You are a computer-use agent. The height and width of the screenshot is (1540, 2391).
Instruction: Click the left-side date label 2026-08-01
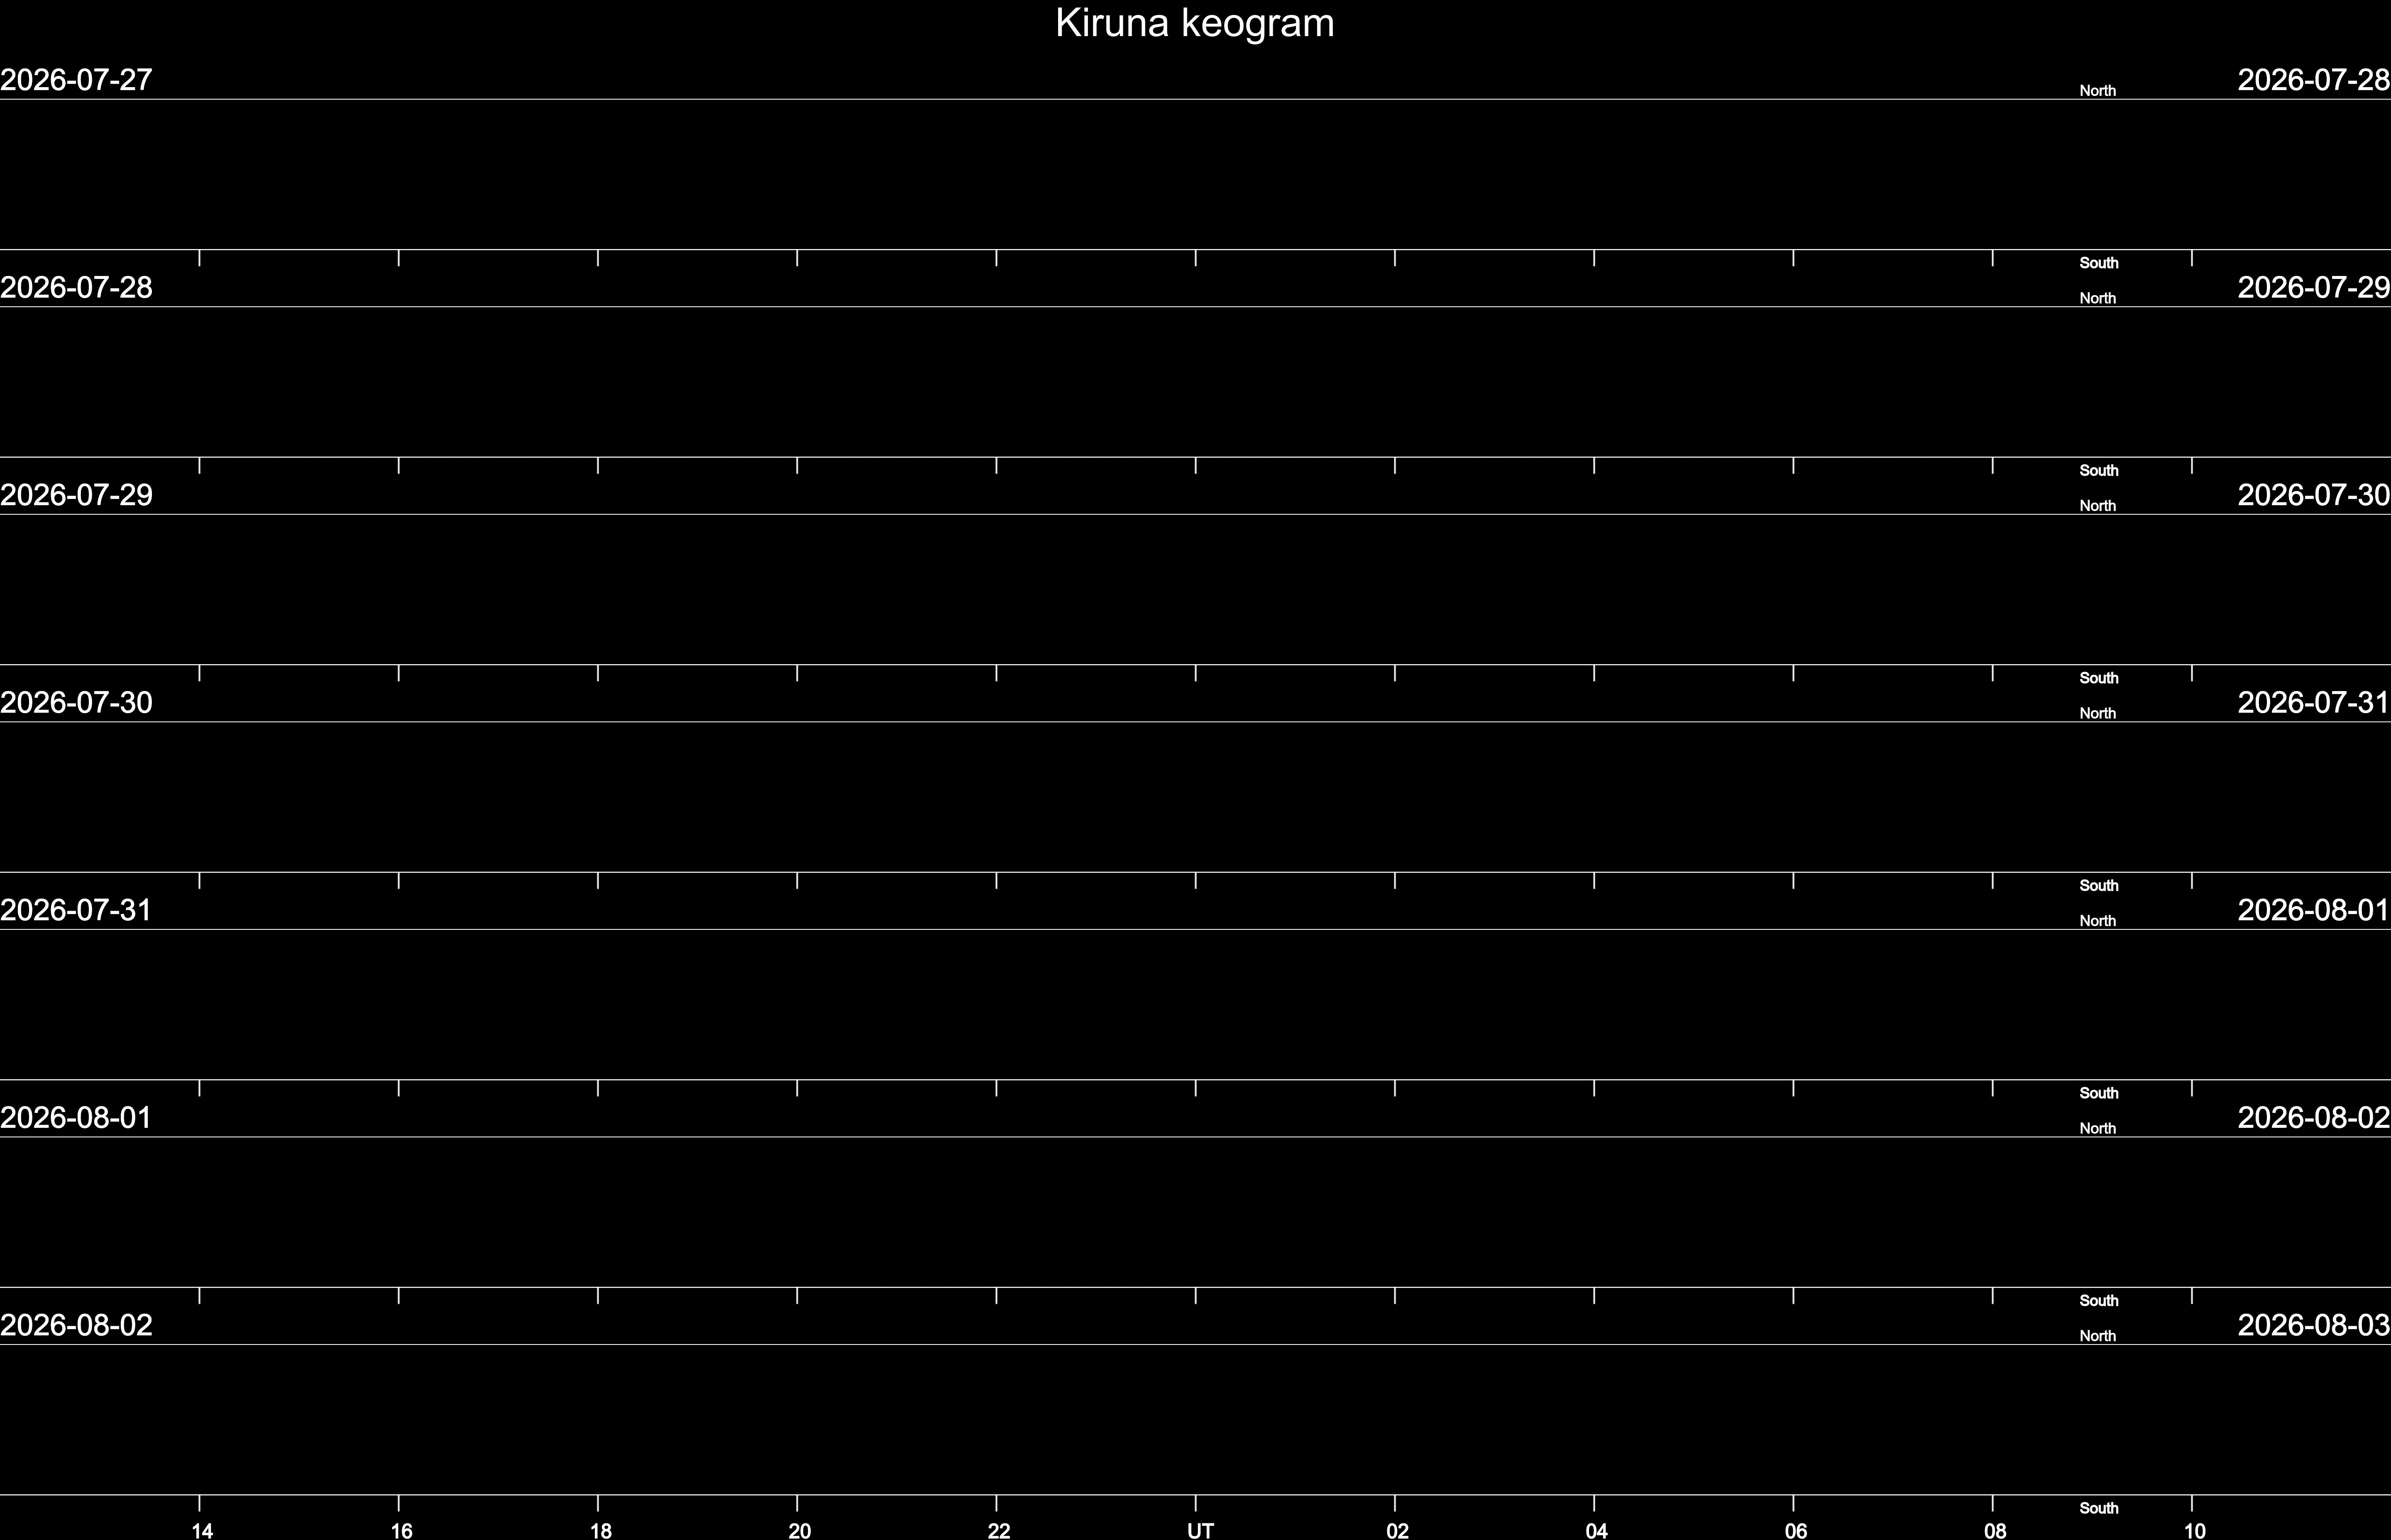pyautogui.click(x=76, y=1118)
